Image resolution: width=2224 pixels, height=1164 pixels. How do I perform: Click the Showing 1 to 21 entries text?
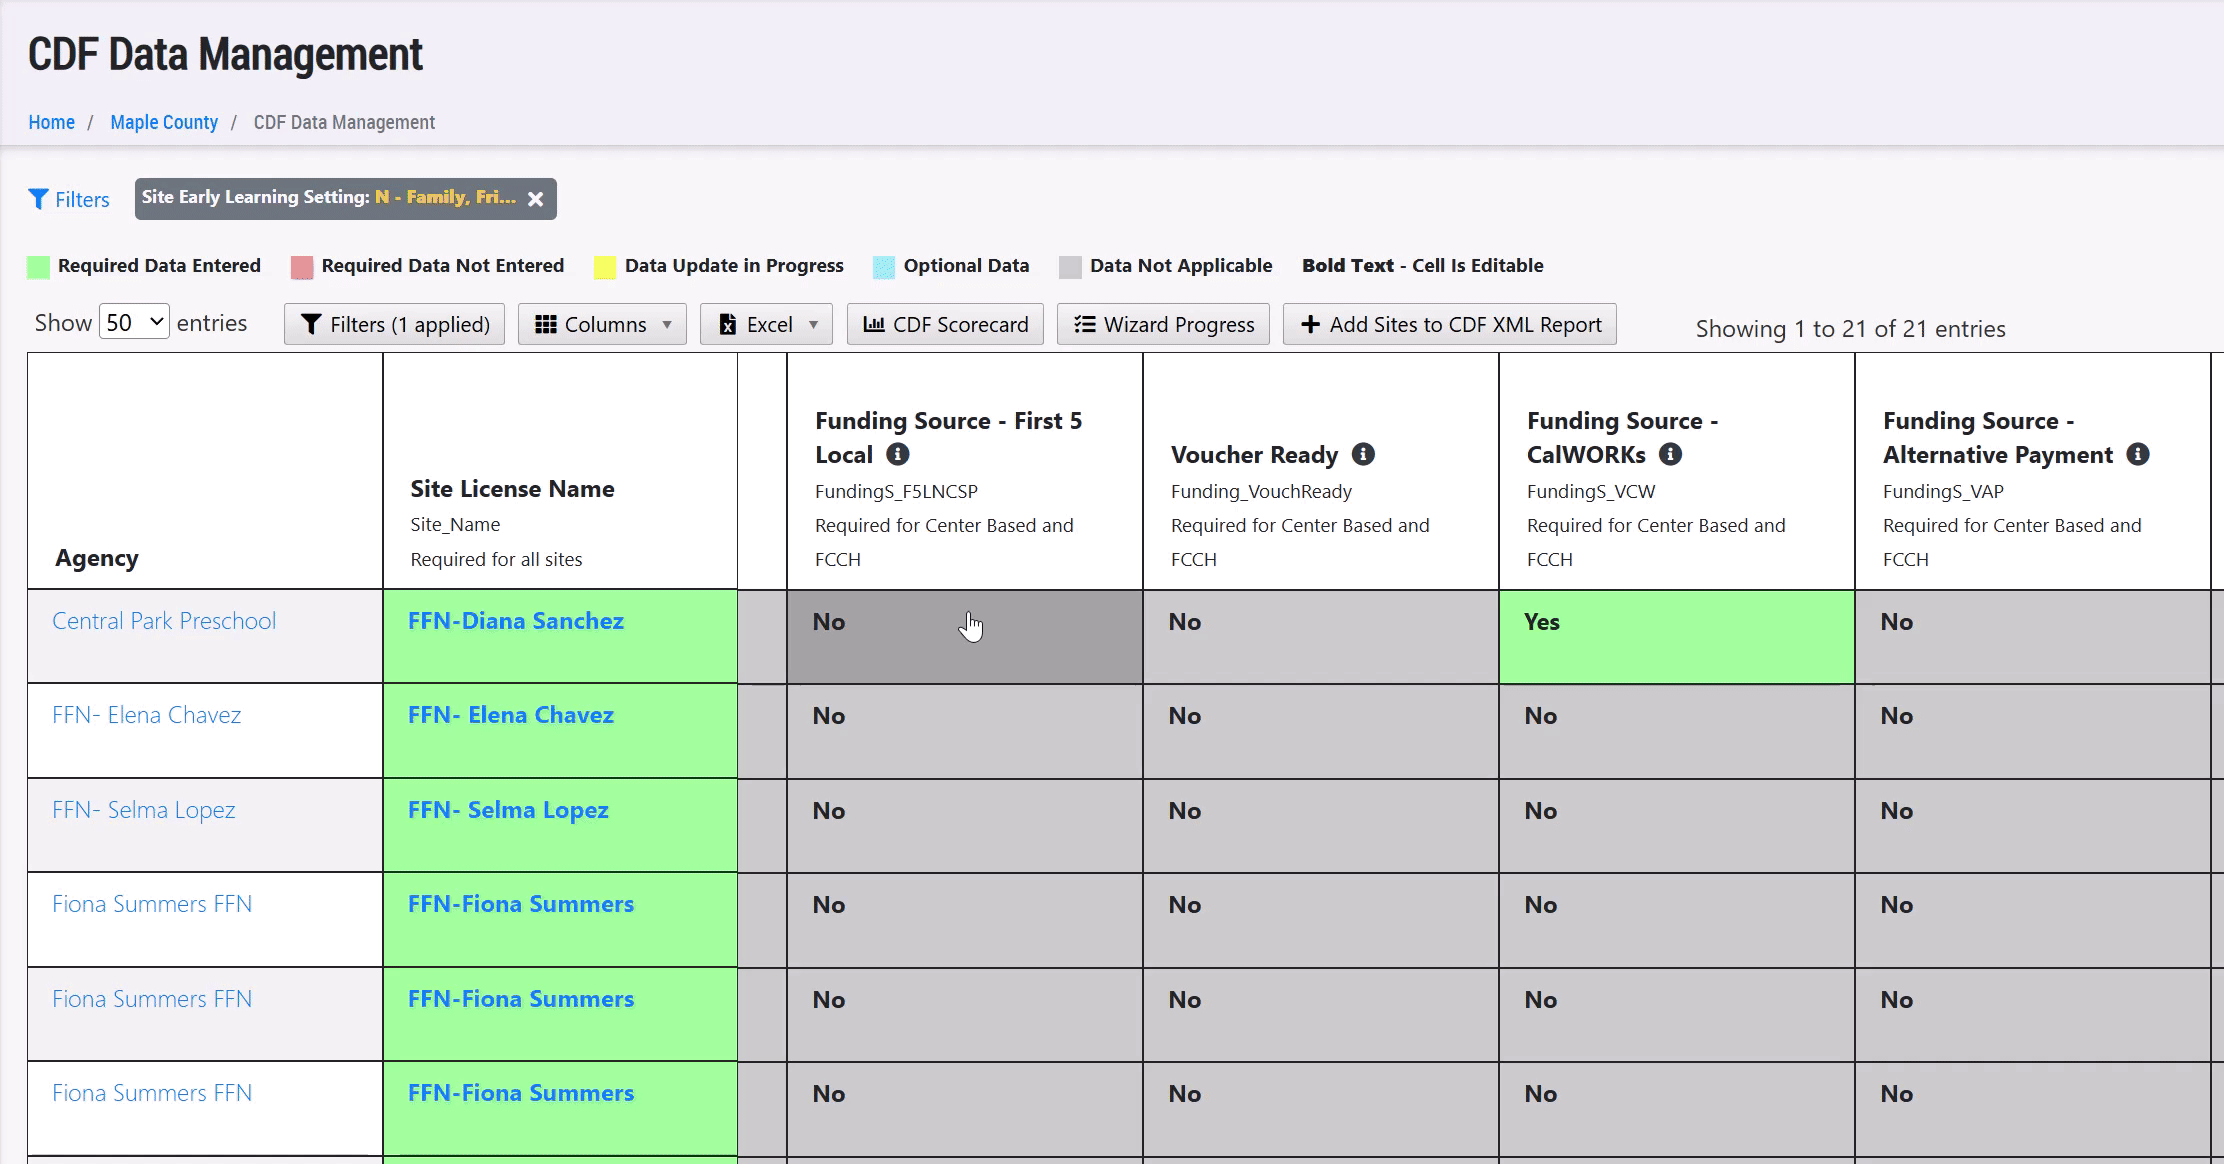(x=1850, y=329)
